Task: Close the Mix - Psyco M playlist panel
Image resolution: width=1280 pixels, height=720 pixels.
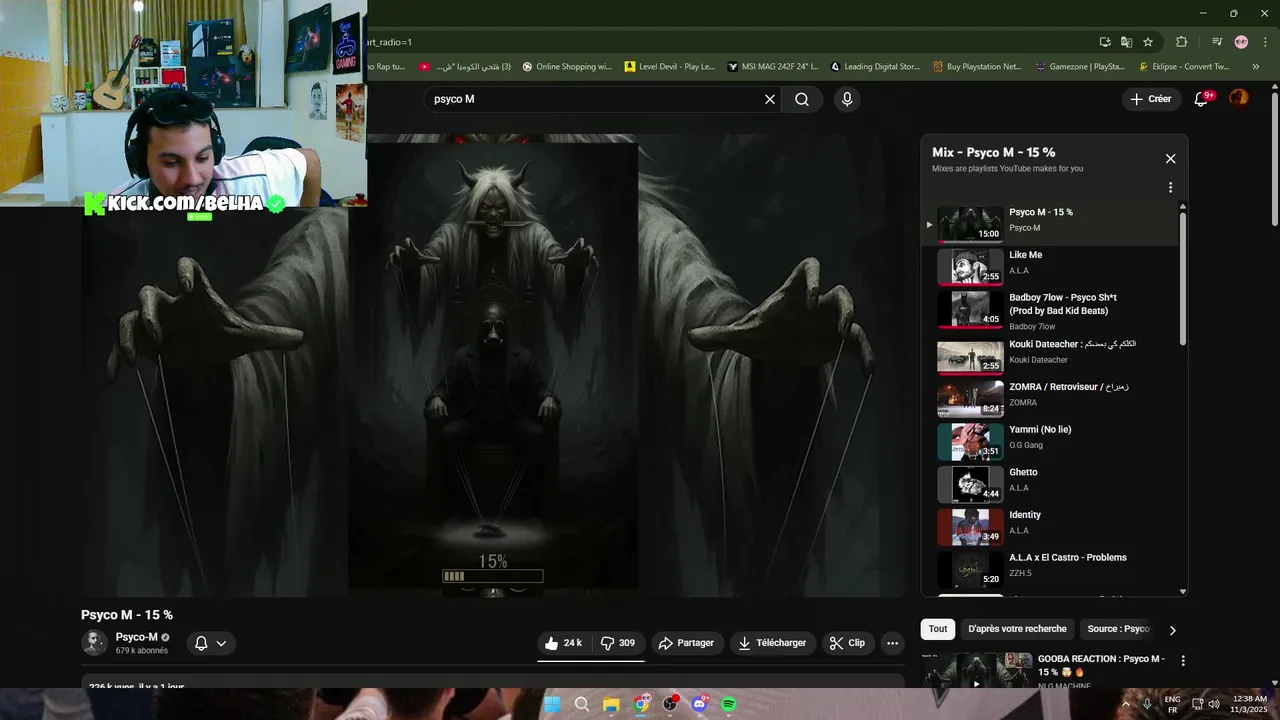Action: [x=1170, y=158]
